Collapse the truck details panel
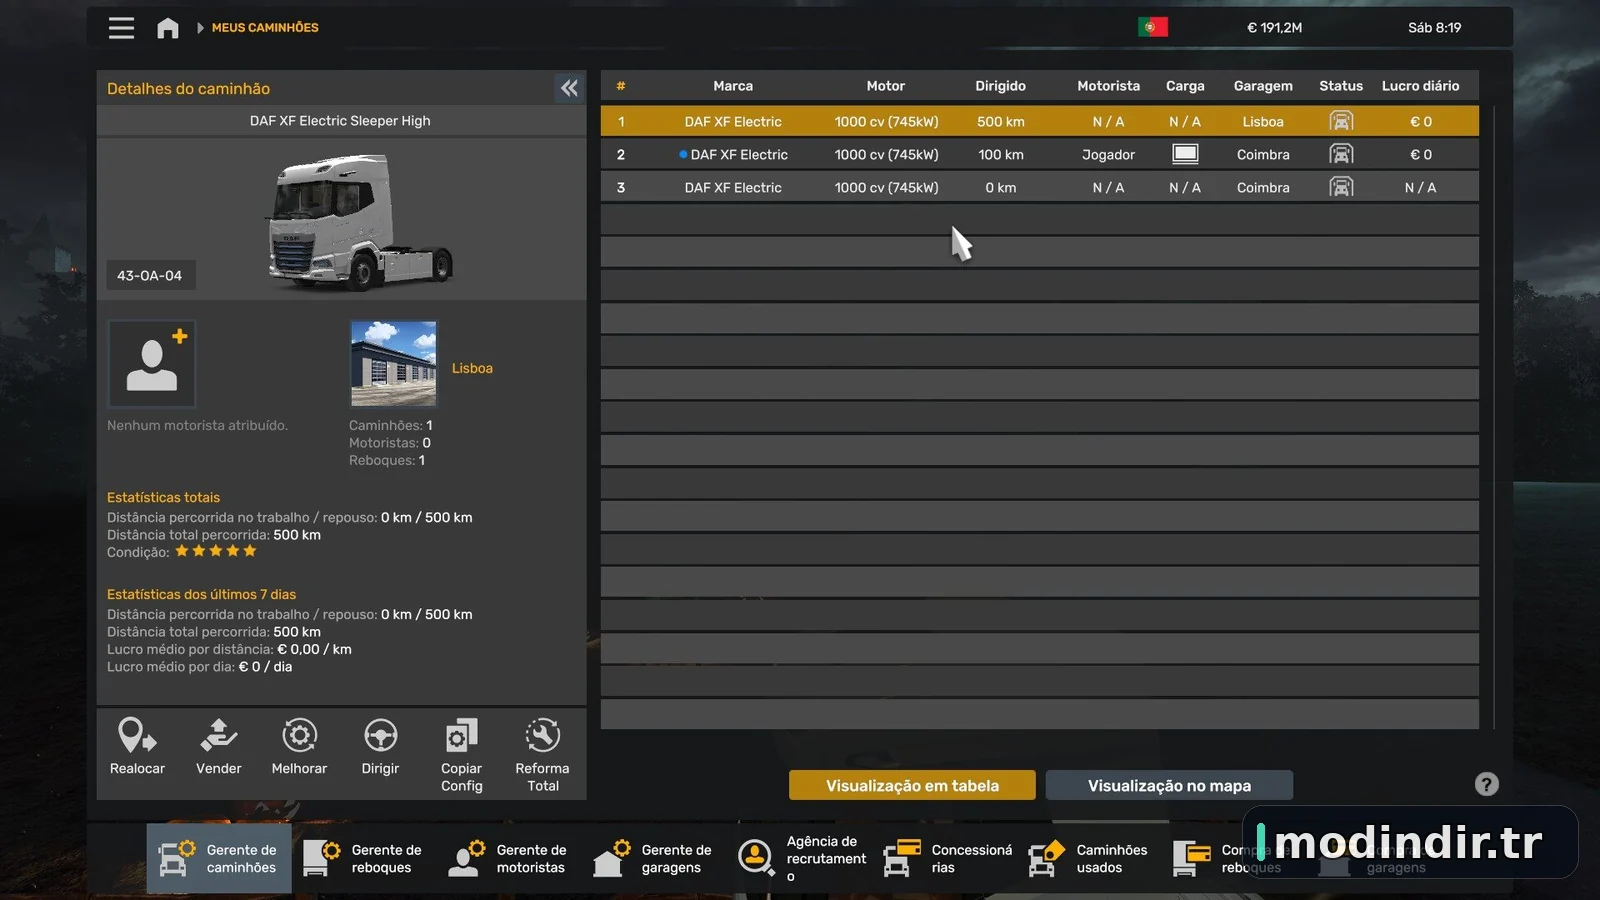1600x900 pixels. coord(569,88)
